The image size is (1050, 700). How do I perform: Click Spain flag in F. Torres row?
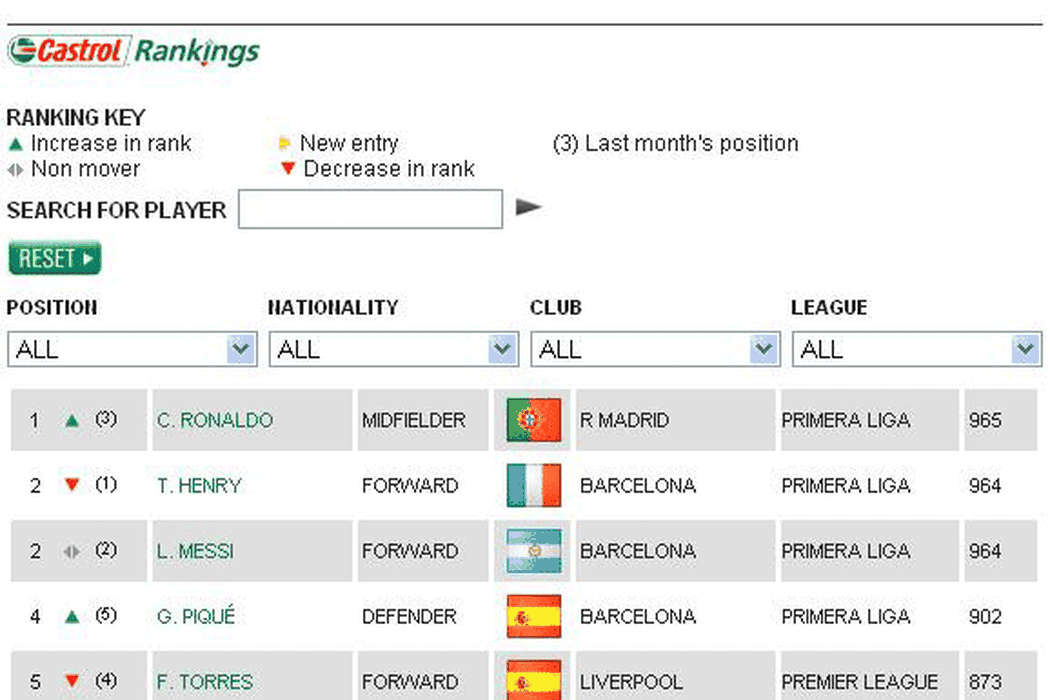(534, 680)
